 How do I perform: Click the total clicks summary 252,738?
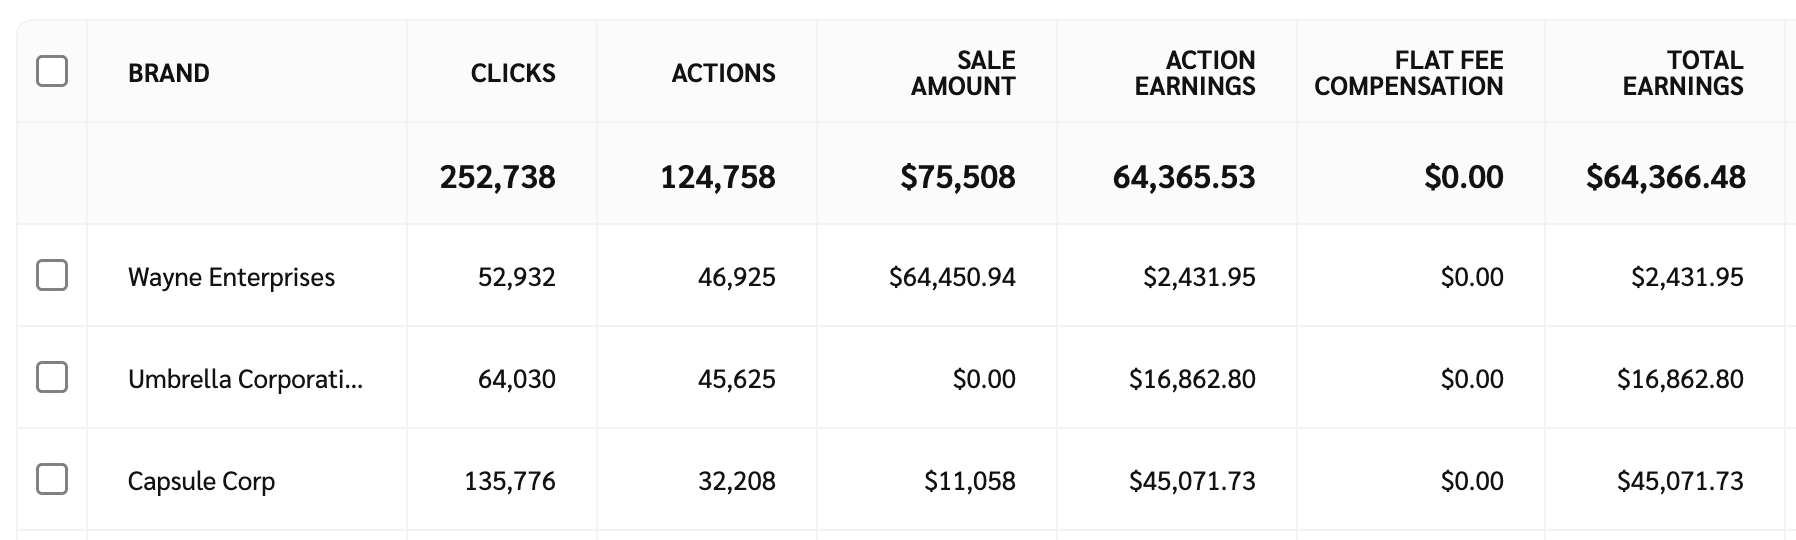point(498,177)
